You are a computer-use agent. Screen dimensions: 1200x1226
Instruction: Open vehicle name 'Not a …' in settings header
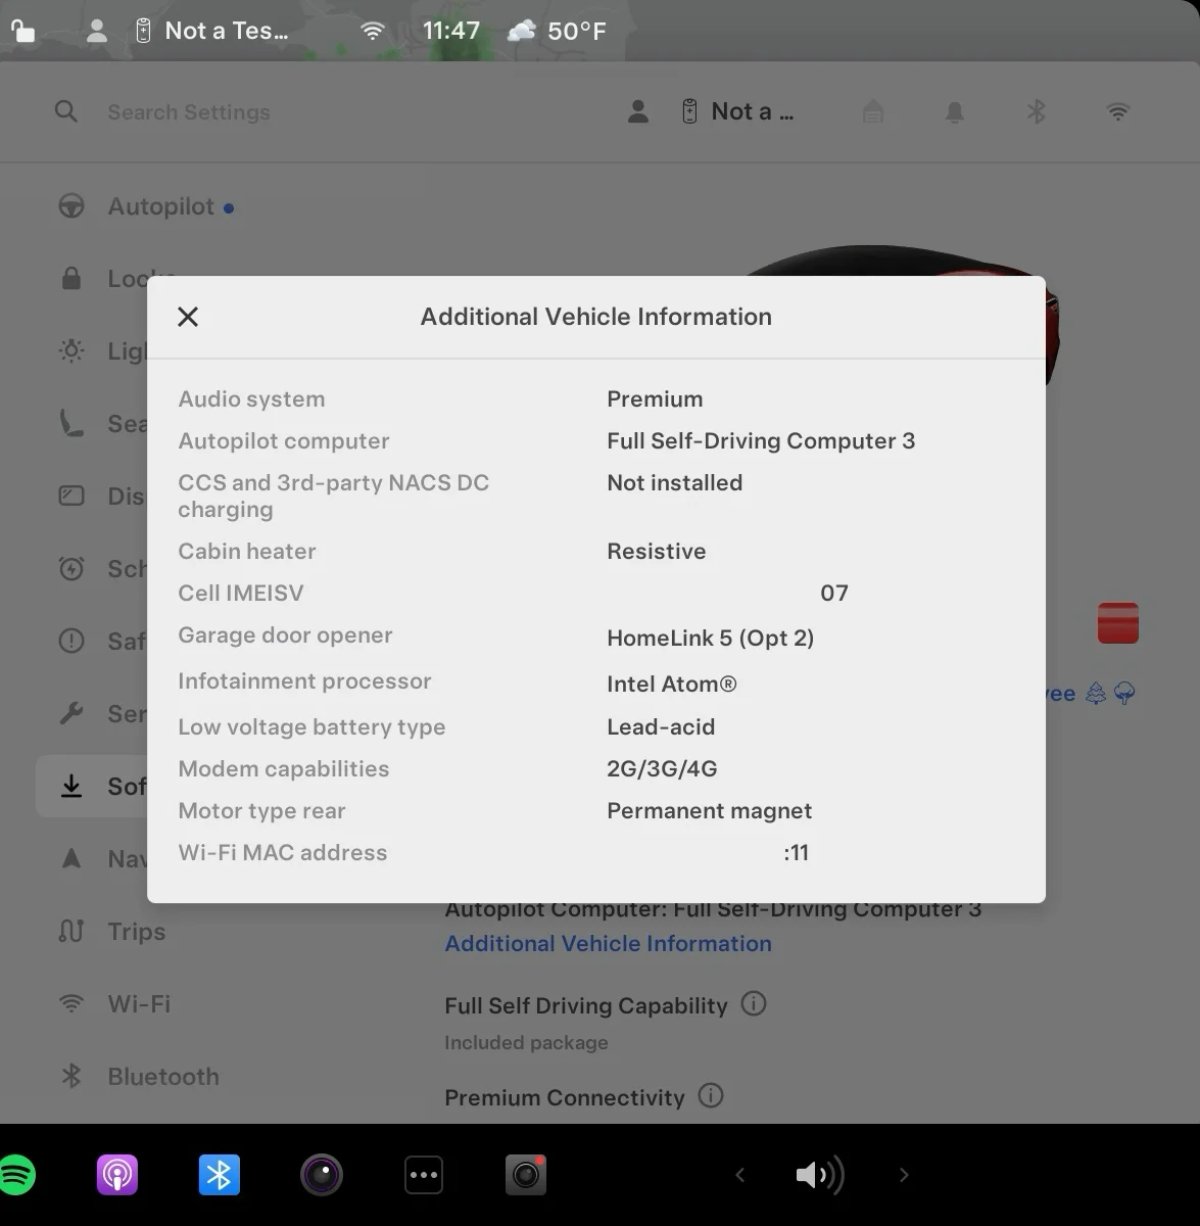(752, 112)
